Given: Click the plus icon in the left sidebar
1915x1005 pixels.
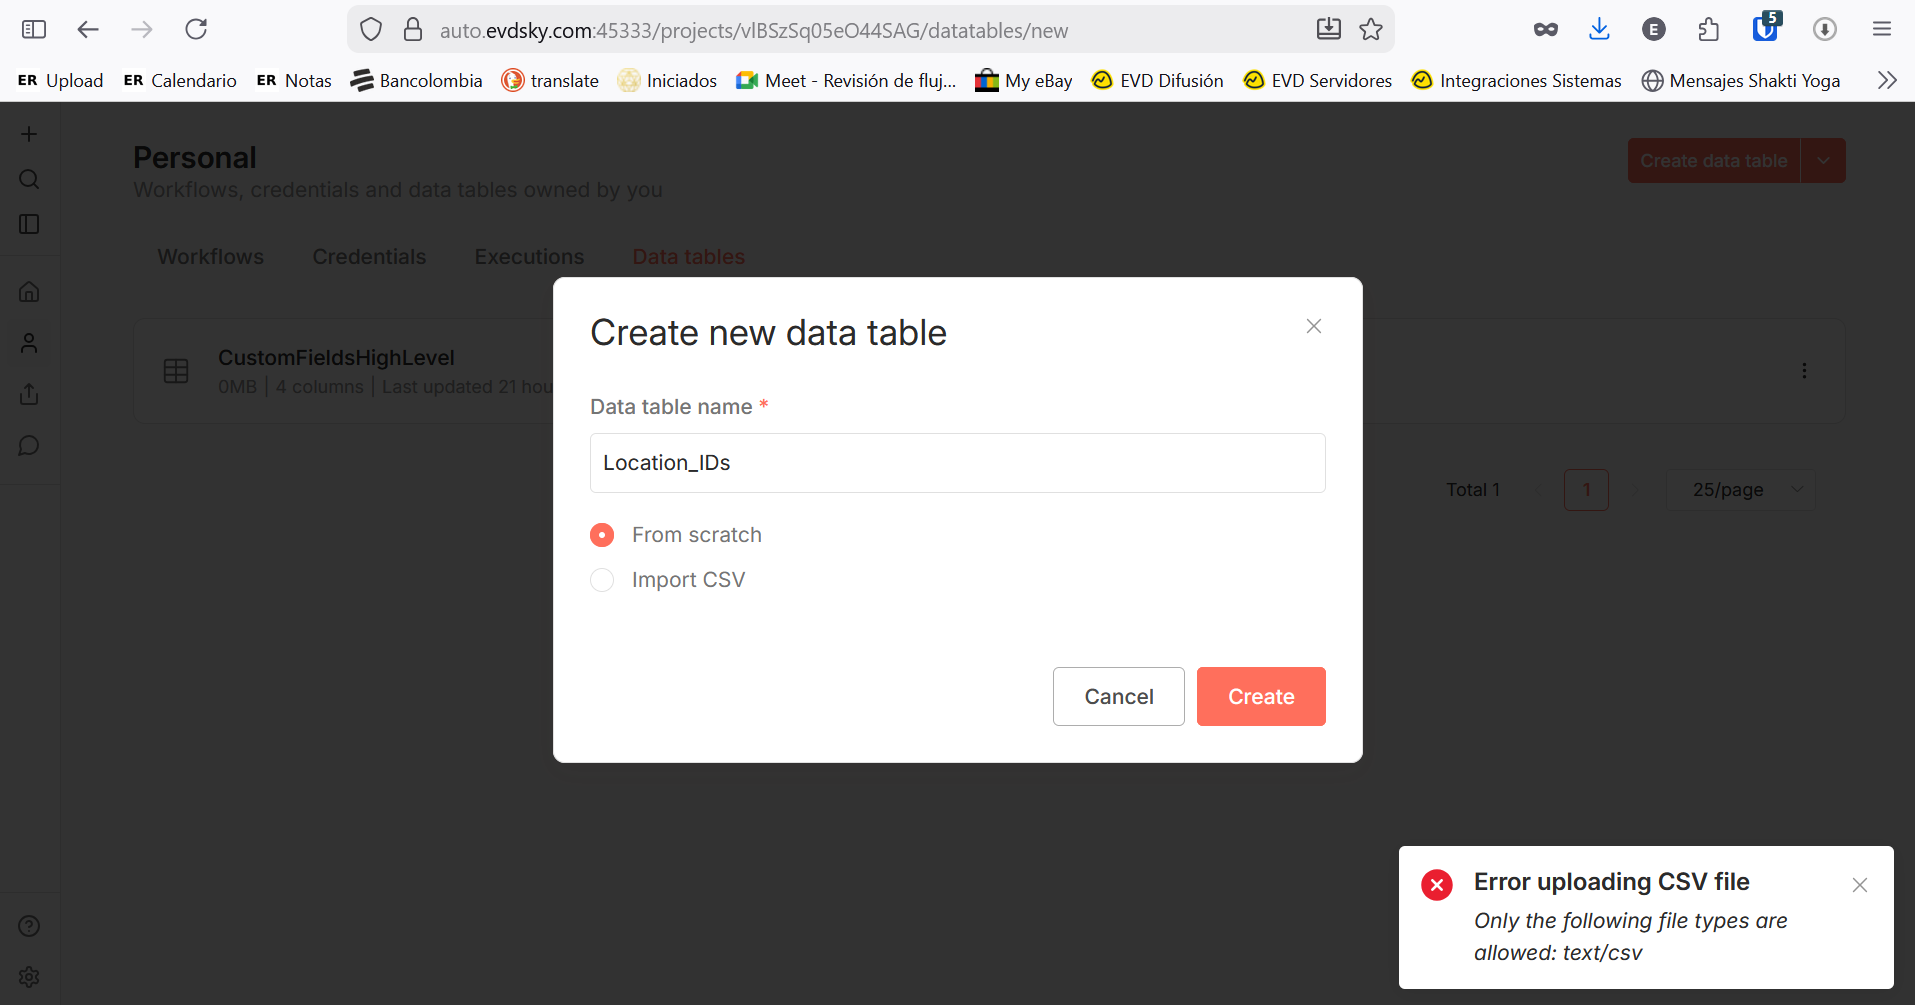Looking at the screenshot, I should point(29,134).
